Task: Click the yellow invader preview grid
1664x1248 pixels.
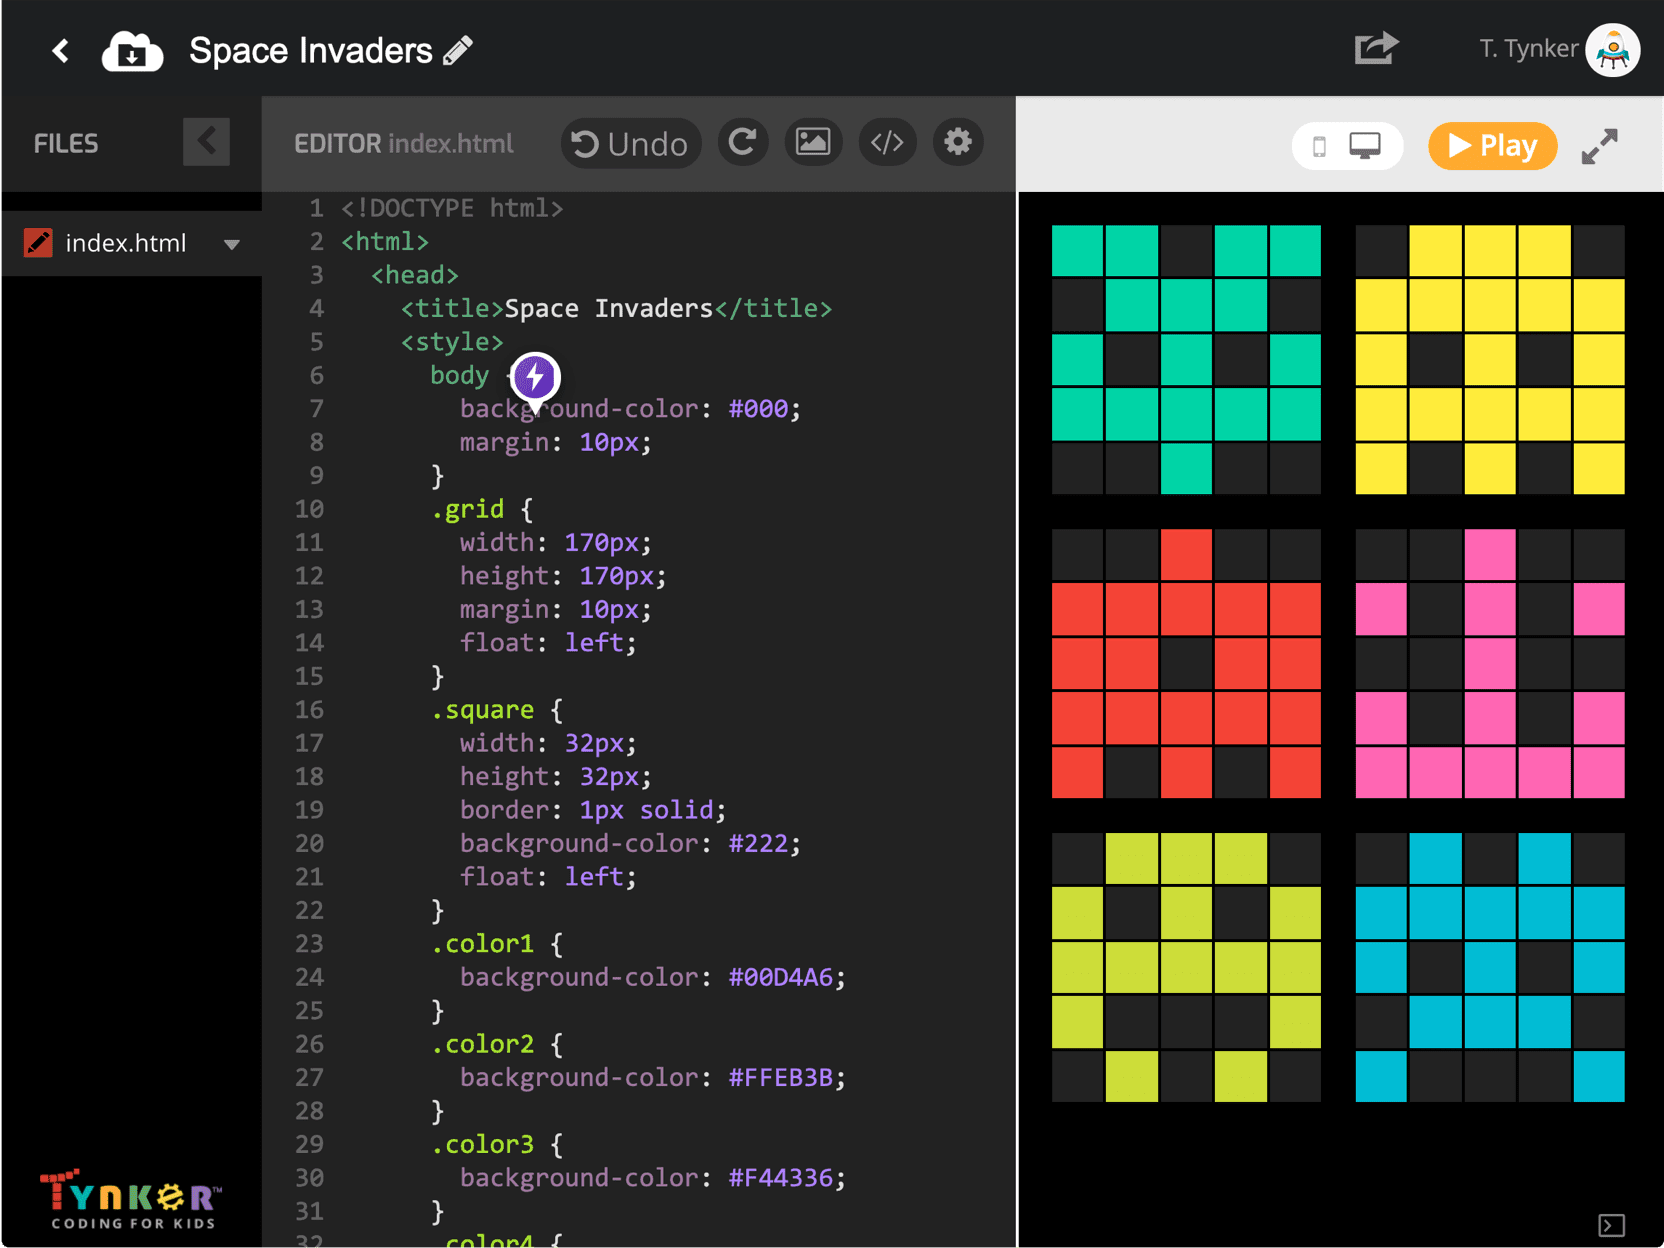Action: click(1490, 360)
